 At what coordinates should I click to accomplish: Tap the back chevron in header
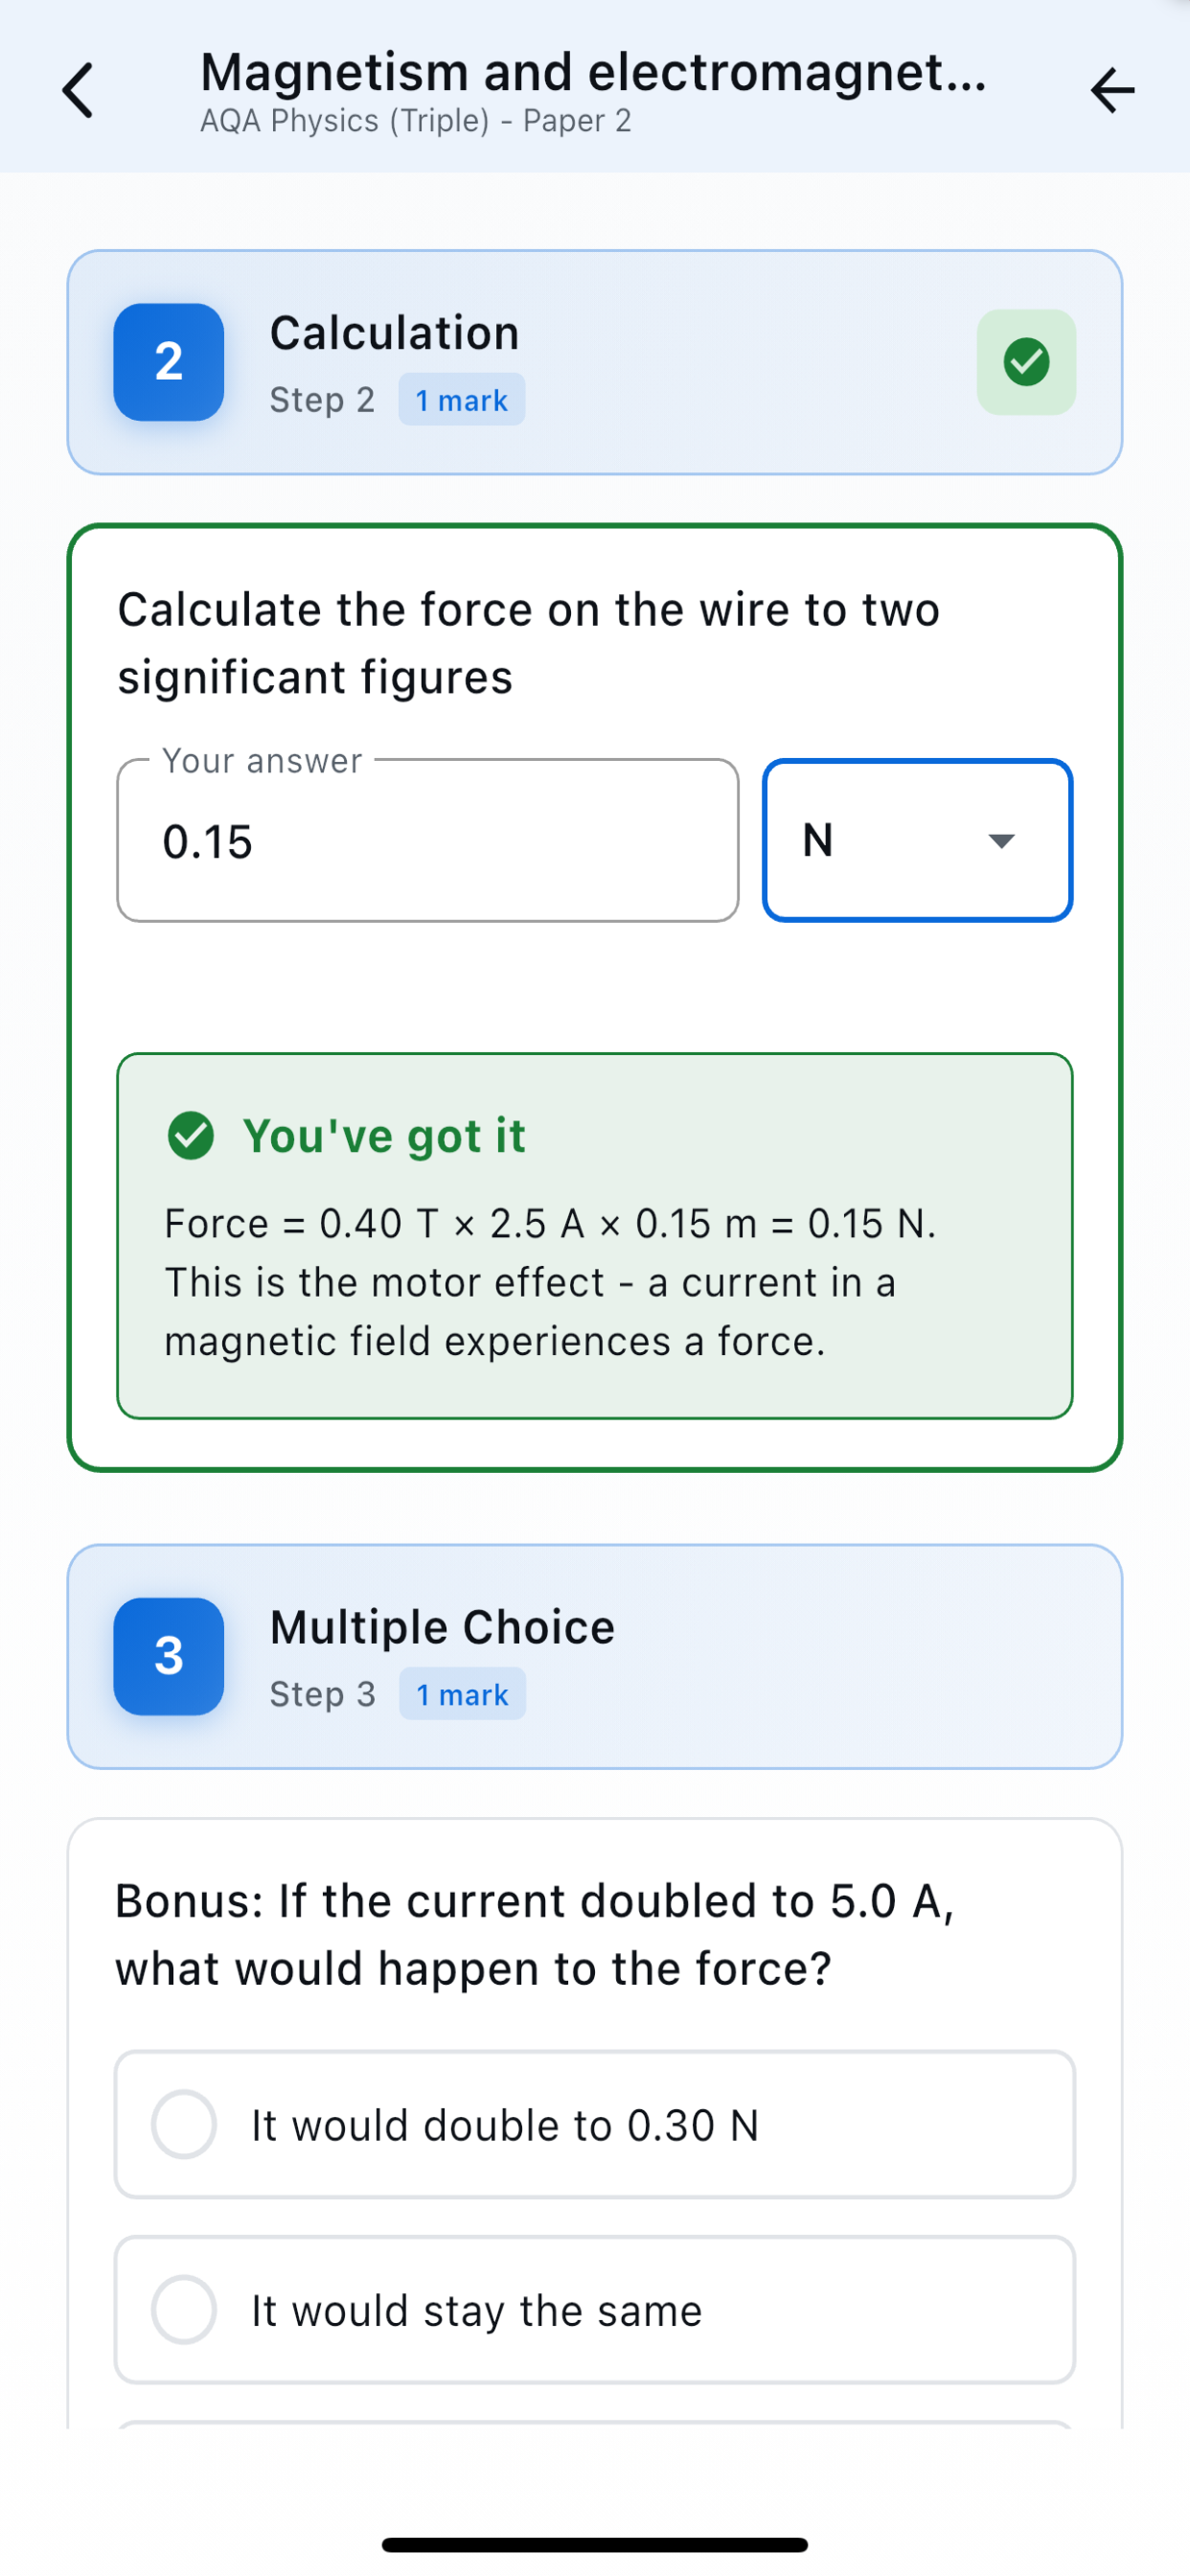pyautogui.click(x=78, y=90)
